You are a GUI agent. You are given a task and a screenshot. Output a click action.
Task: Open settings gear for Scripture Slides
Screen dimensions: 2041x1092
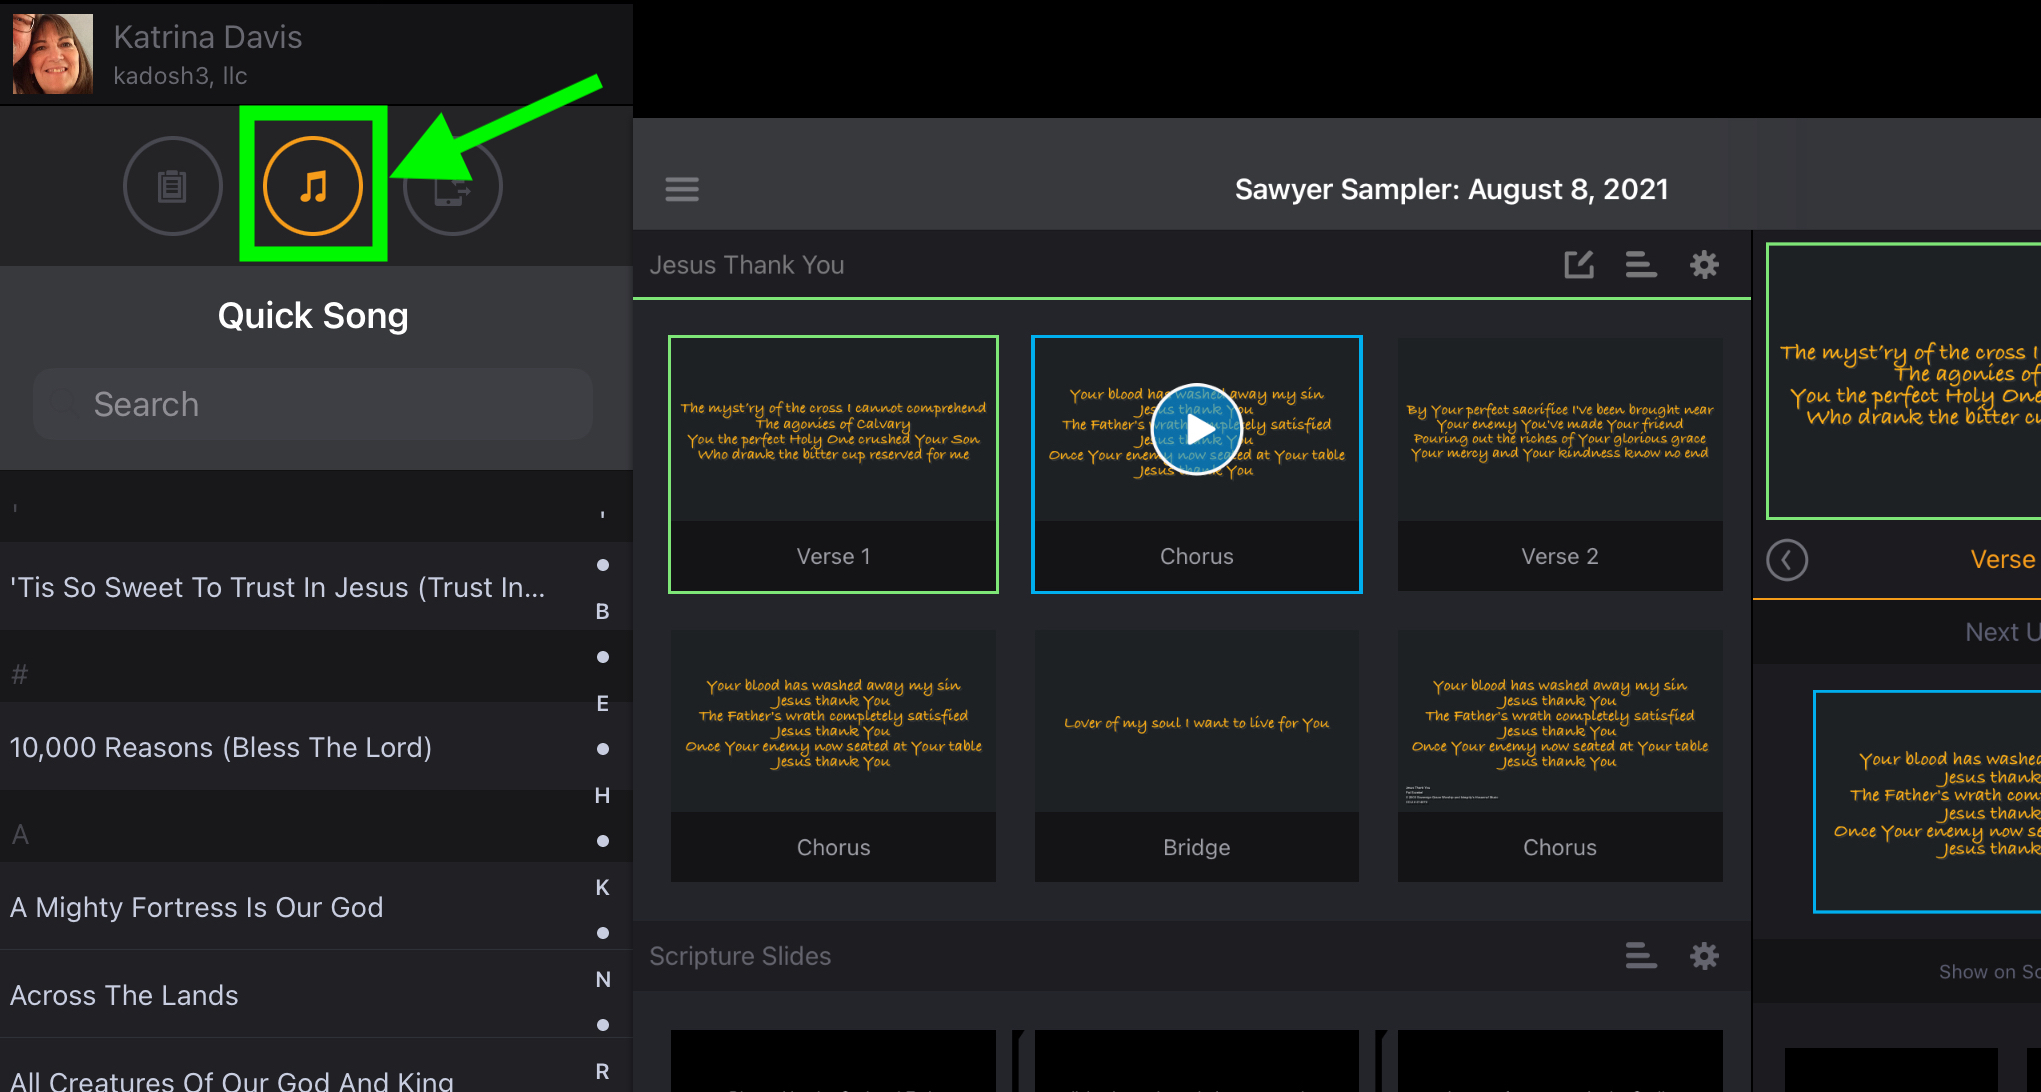pos(1704,956)
